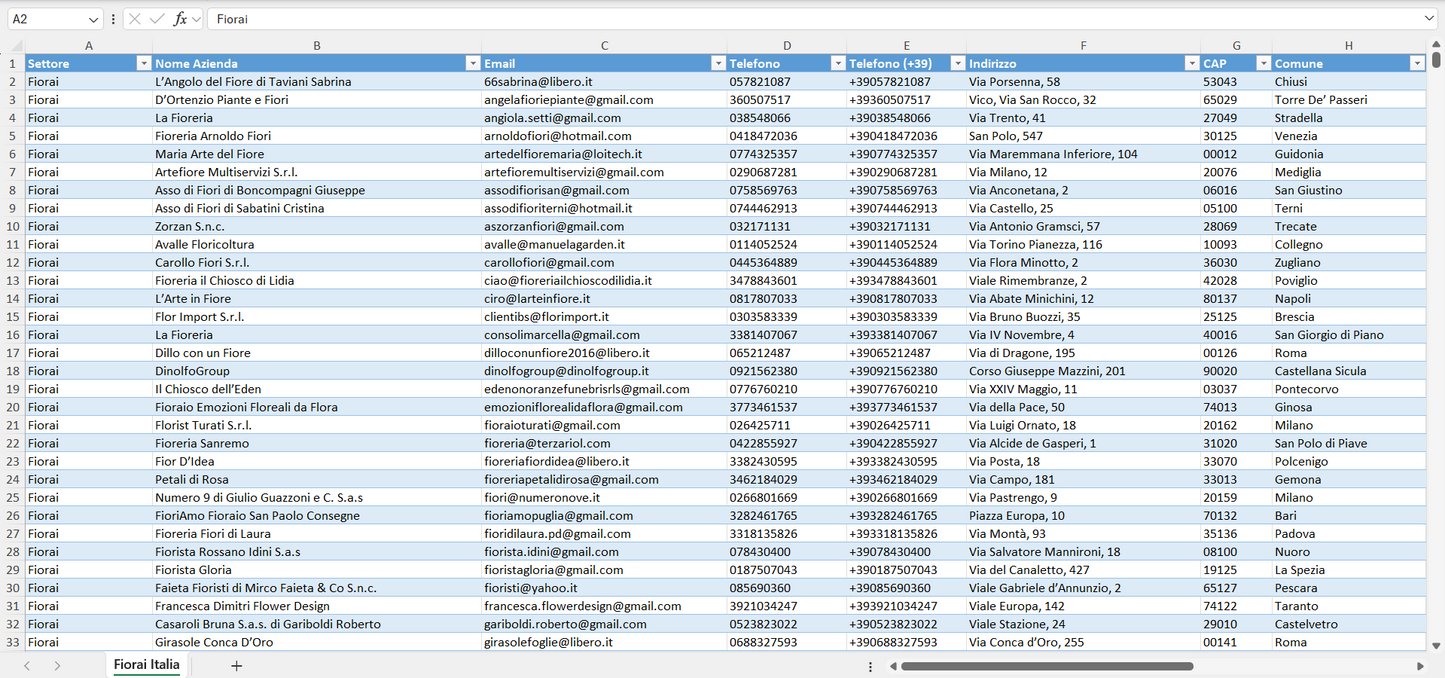Click cell Fioraio Emozioni Floreali da Flora
The width and height of the screenshot is (1445, 678).
tap(317, 407)
